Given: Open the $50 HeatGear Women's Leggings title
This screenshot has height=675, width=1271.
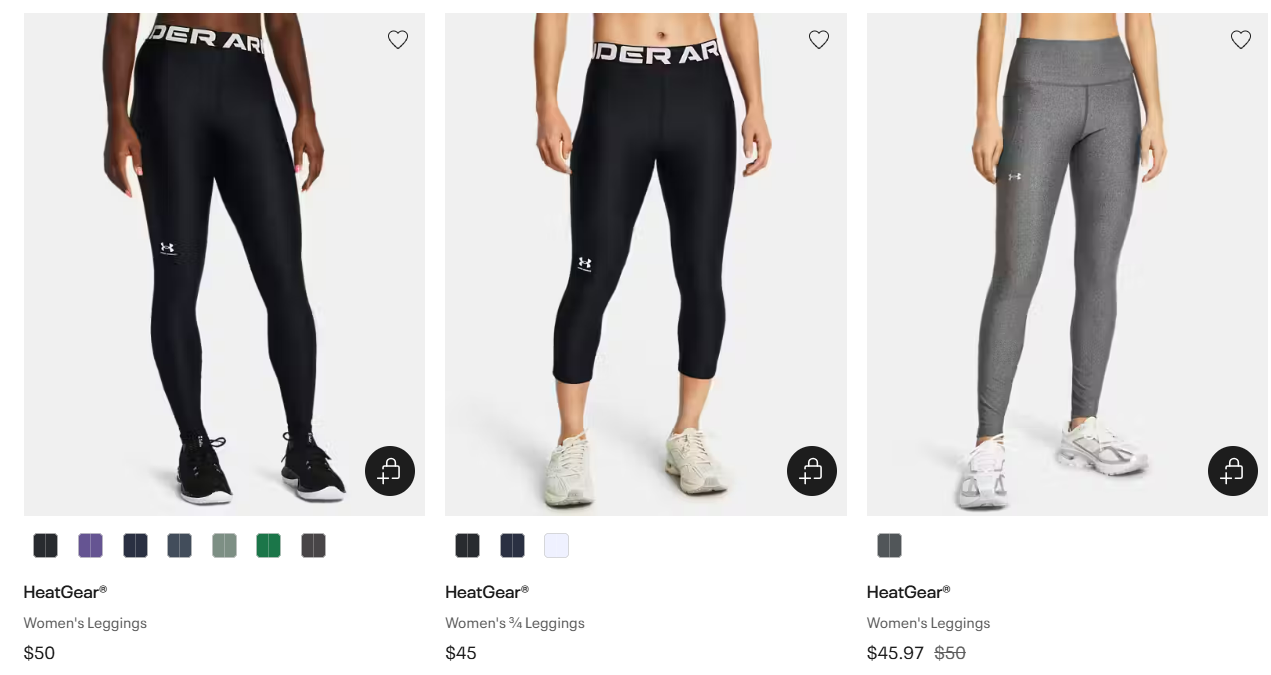Looking at the screenshot, I should (65, 592).
